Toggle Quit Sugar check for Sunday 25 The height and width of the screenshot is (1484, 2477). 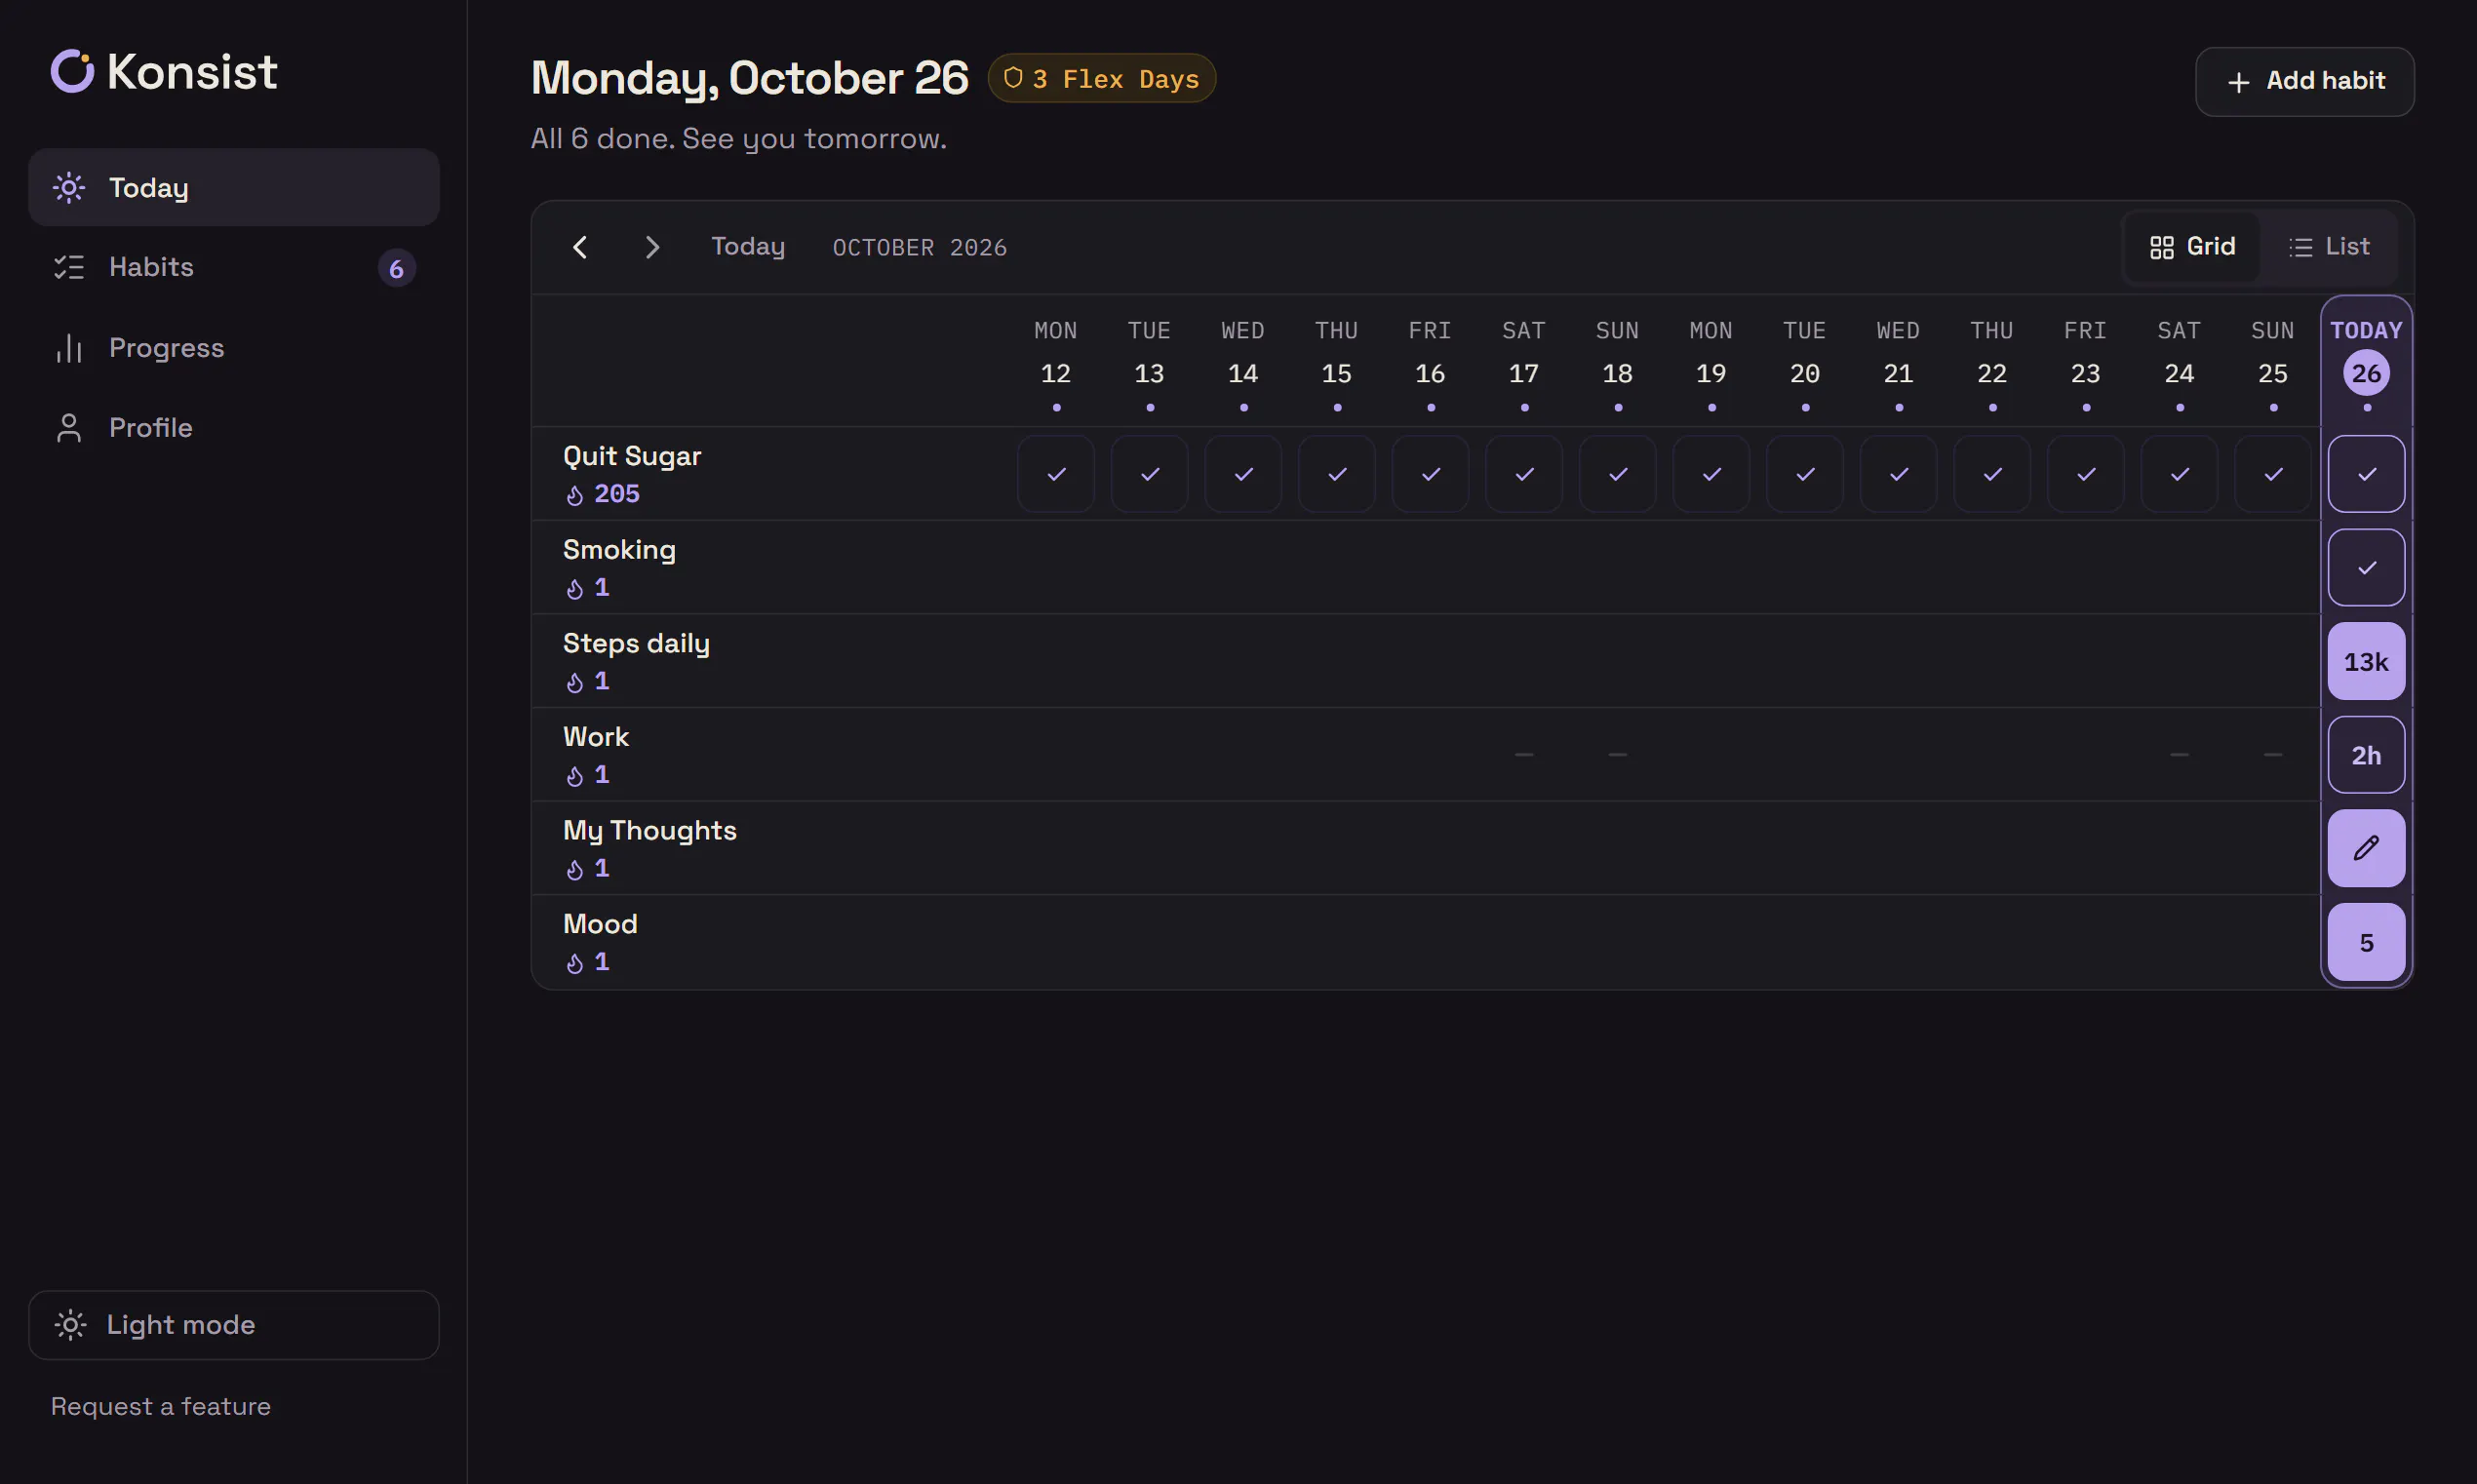2273,474
